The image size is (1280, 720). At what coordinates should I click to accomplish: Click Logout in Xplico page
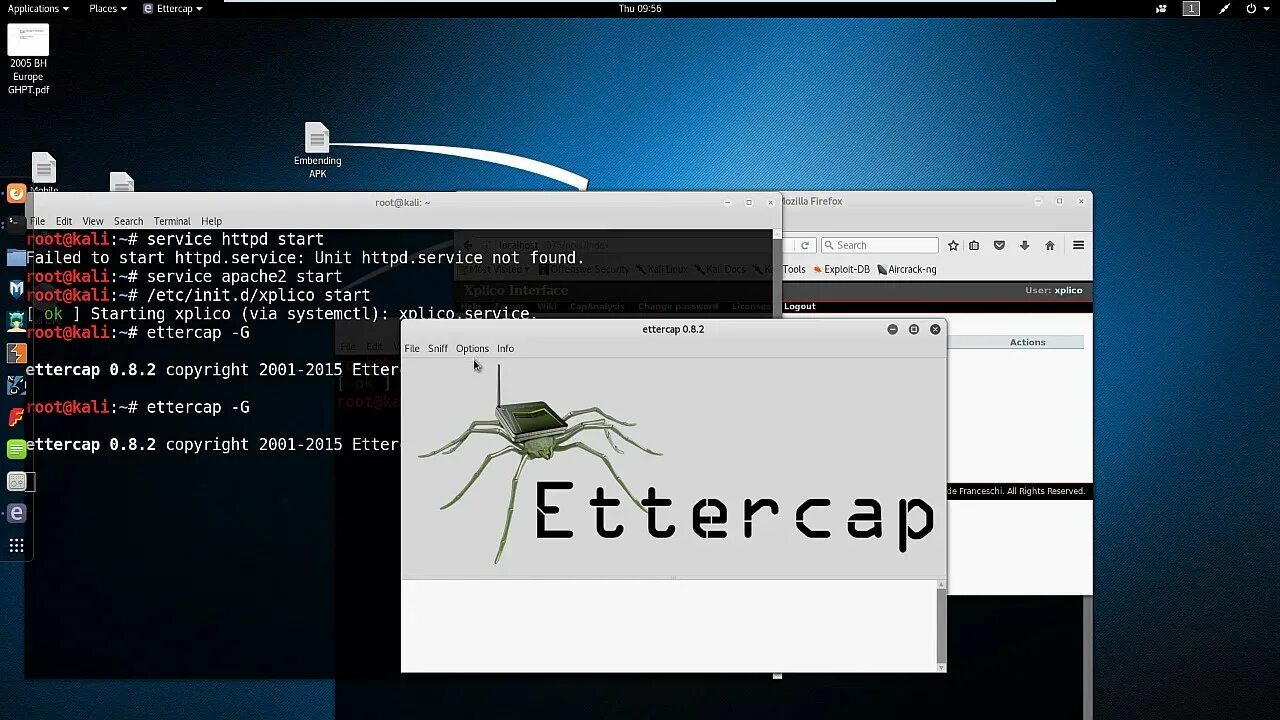click(x=800, y=306)
